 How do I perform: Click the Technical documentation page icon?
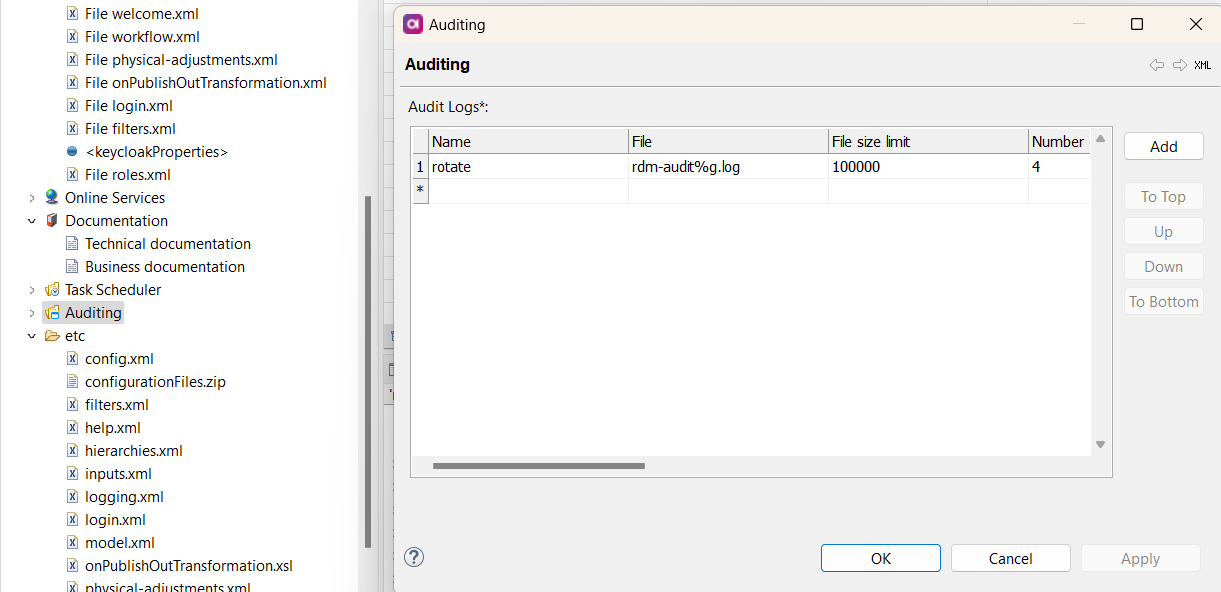click(72, 243)
